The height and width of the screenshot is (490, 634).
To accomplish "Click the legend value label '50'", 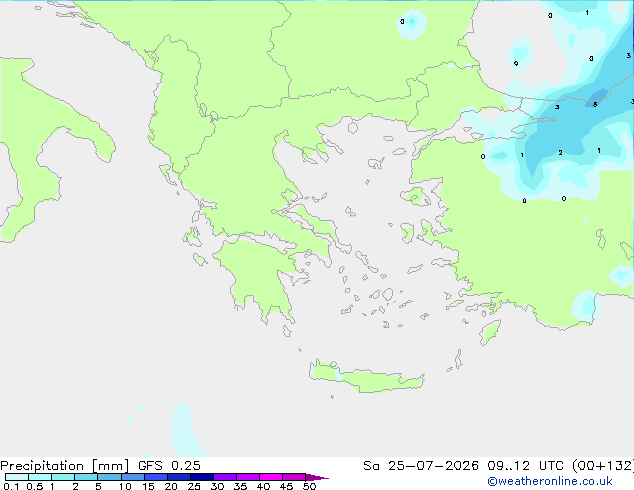I will tap(309, 486).
